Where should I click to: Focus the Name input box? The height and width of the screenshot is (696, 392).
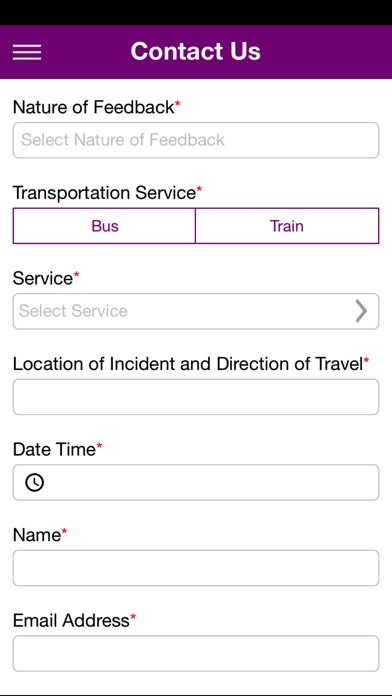click(196, 568)
